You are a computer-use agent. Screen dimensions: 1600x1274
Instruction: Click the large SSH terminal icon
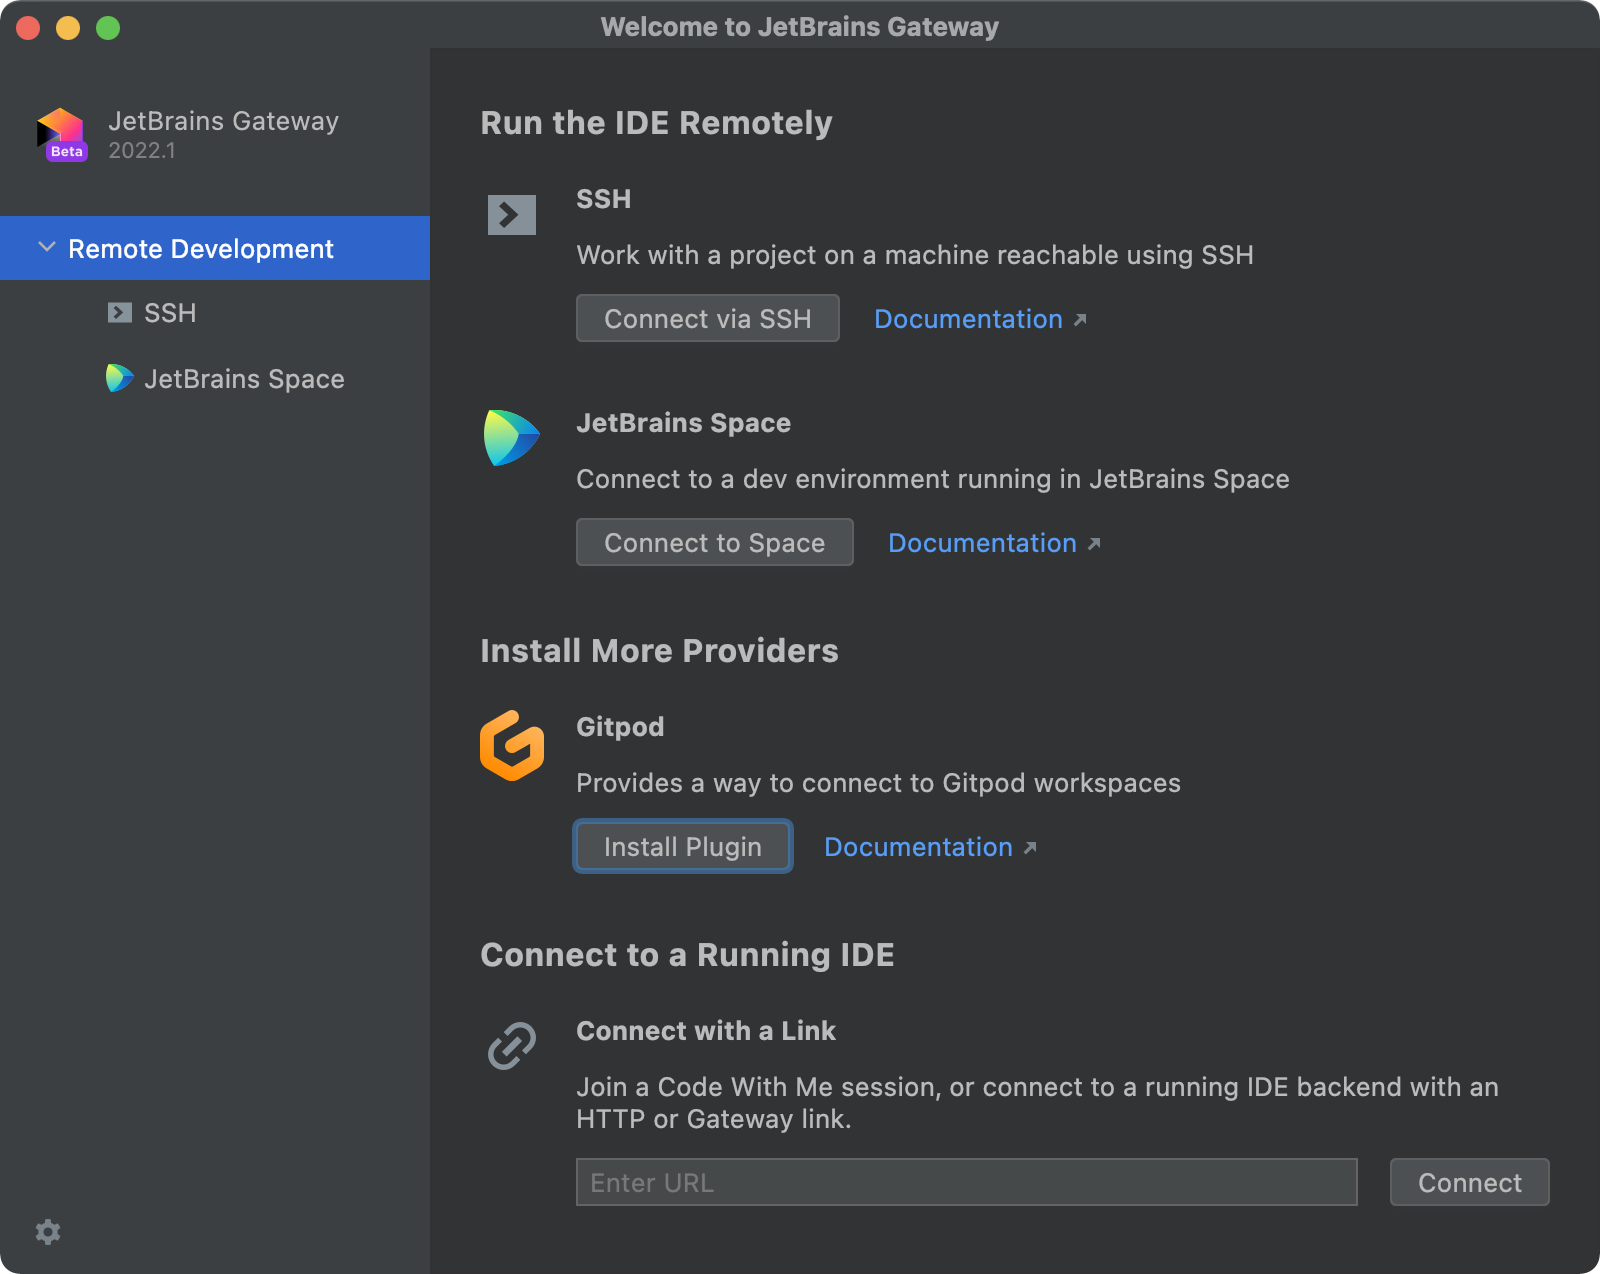(x=511, y=215)
